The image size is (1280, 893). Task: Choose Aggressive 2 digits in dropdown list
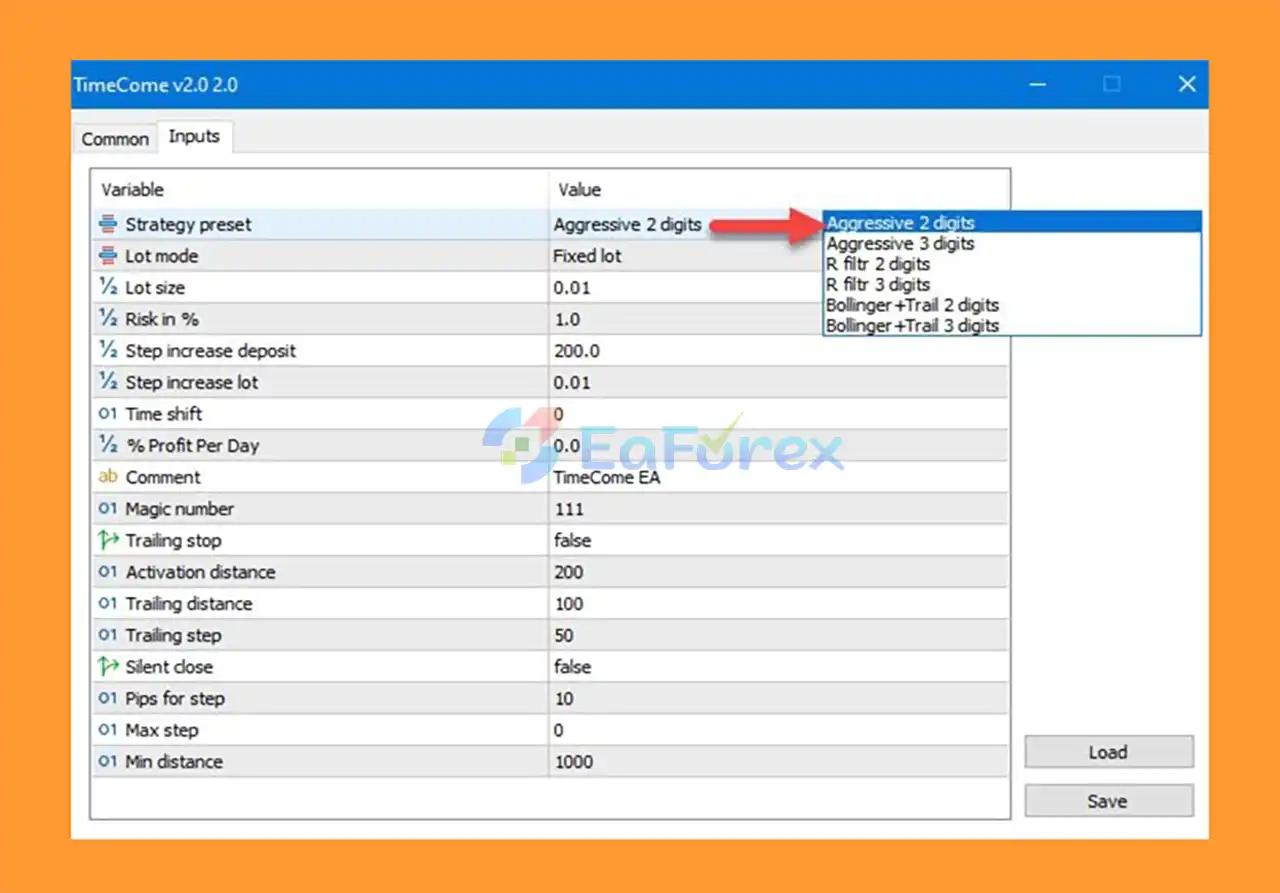tap(1012, 223)
